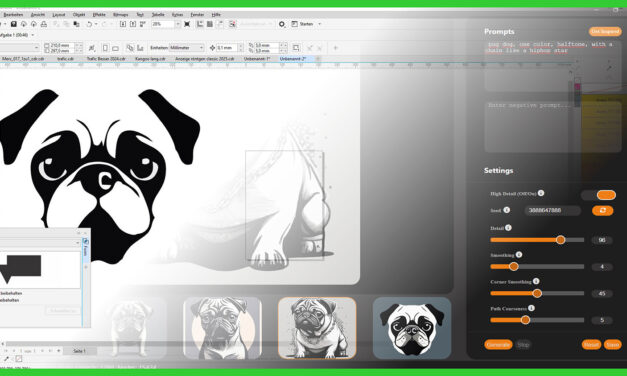Click the paste clipboard icon in toolbar
627x376 pixels.
[x=76, y=24]
